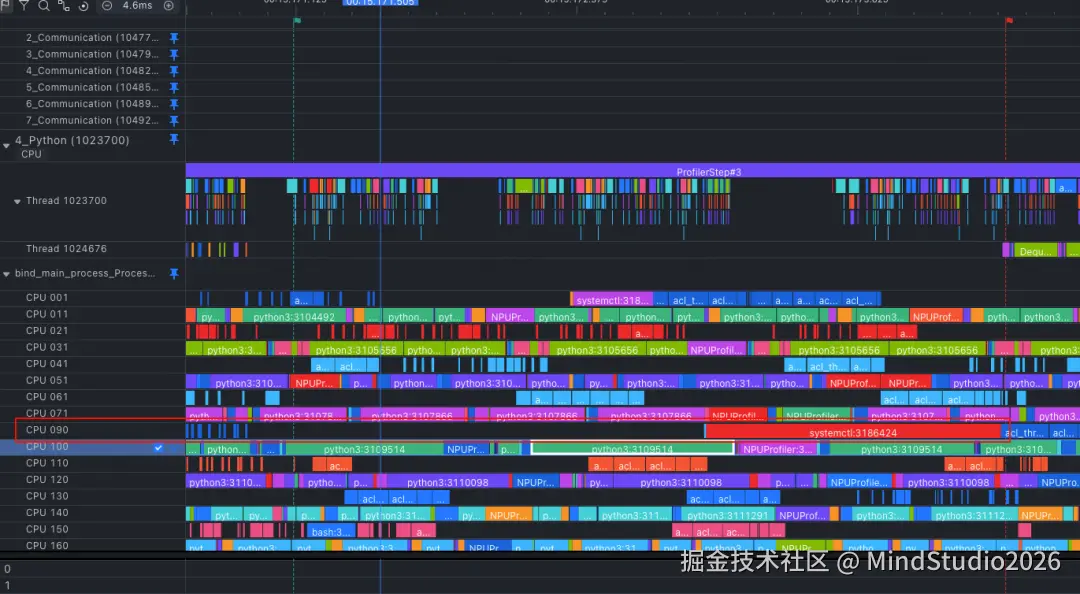
Task: Select the red flag timeline marker
Action: (x=1009, y=21)
